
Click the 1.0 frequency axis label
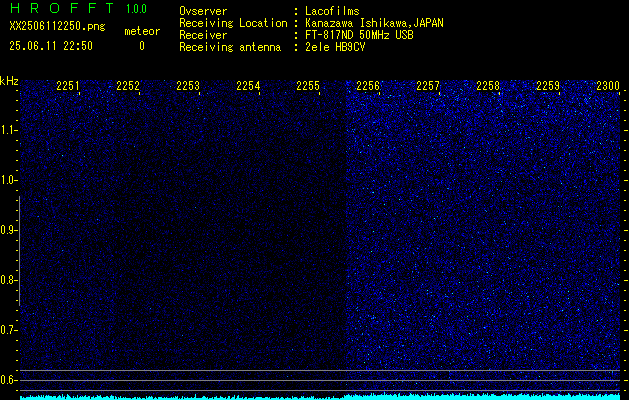(x=7, y=180)
